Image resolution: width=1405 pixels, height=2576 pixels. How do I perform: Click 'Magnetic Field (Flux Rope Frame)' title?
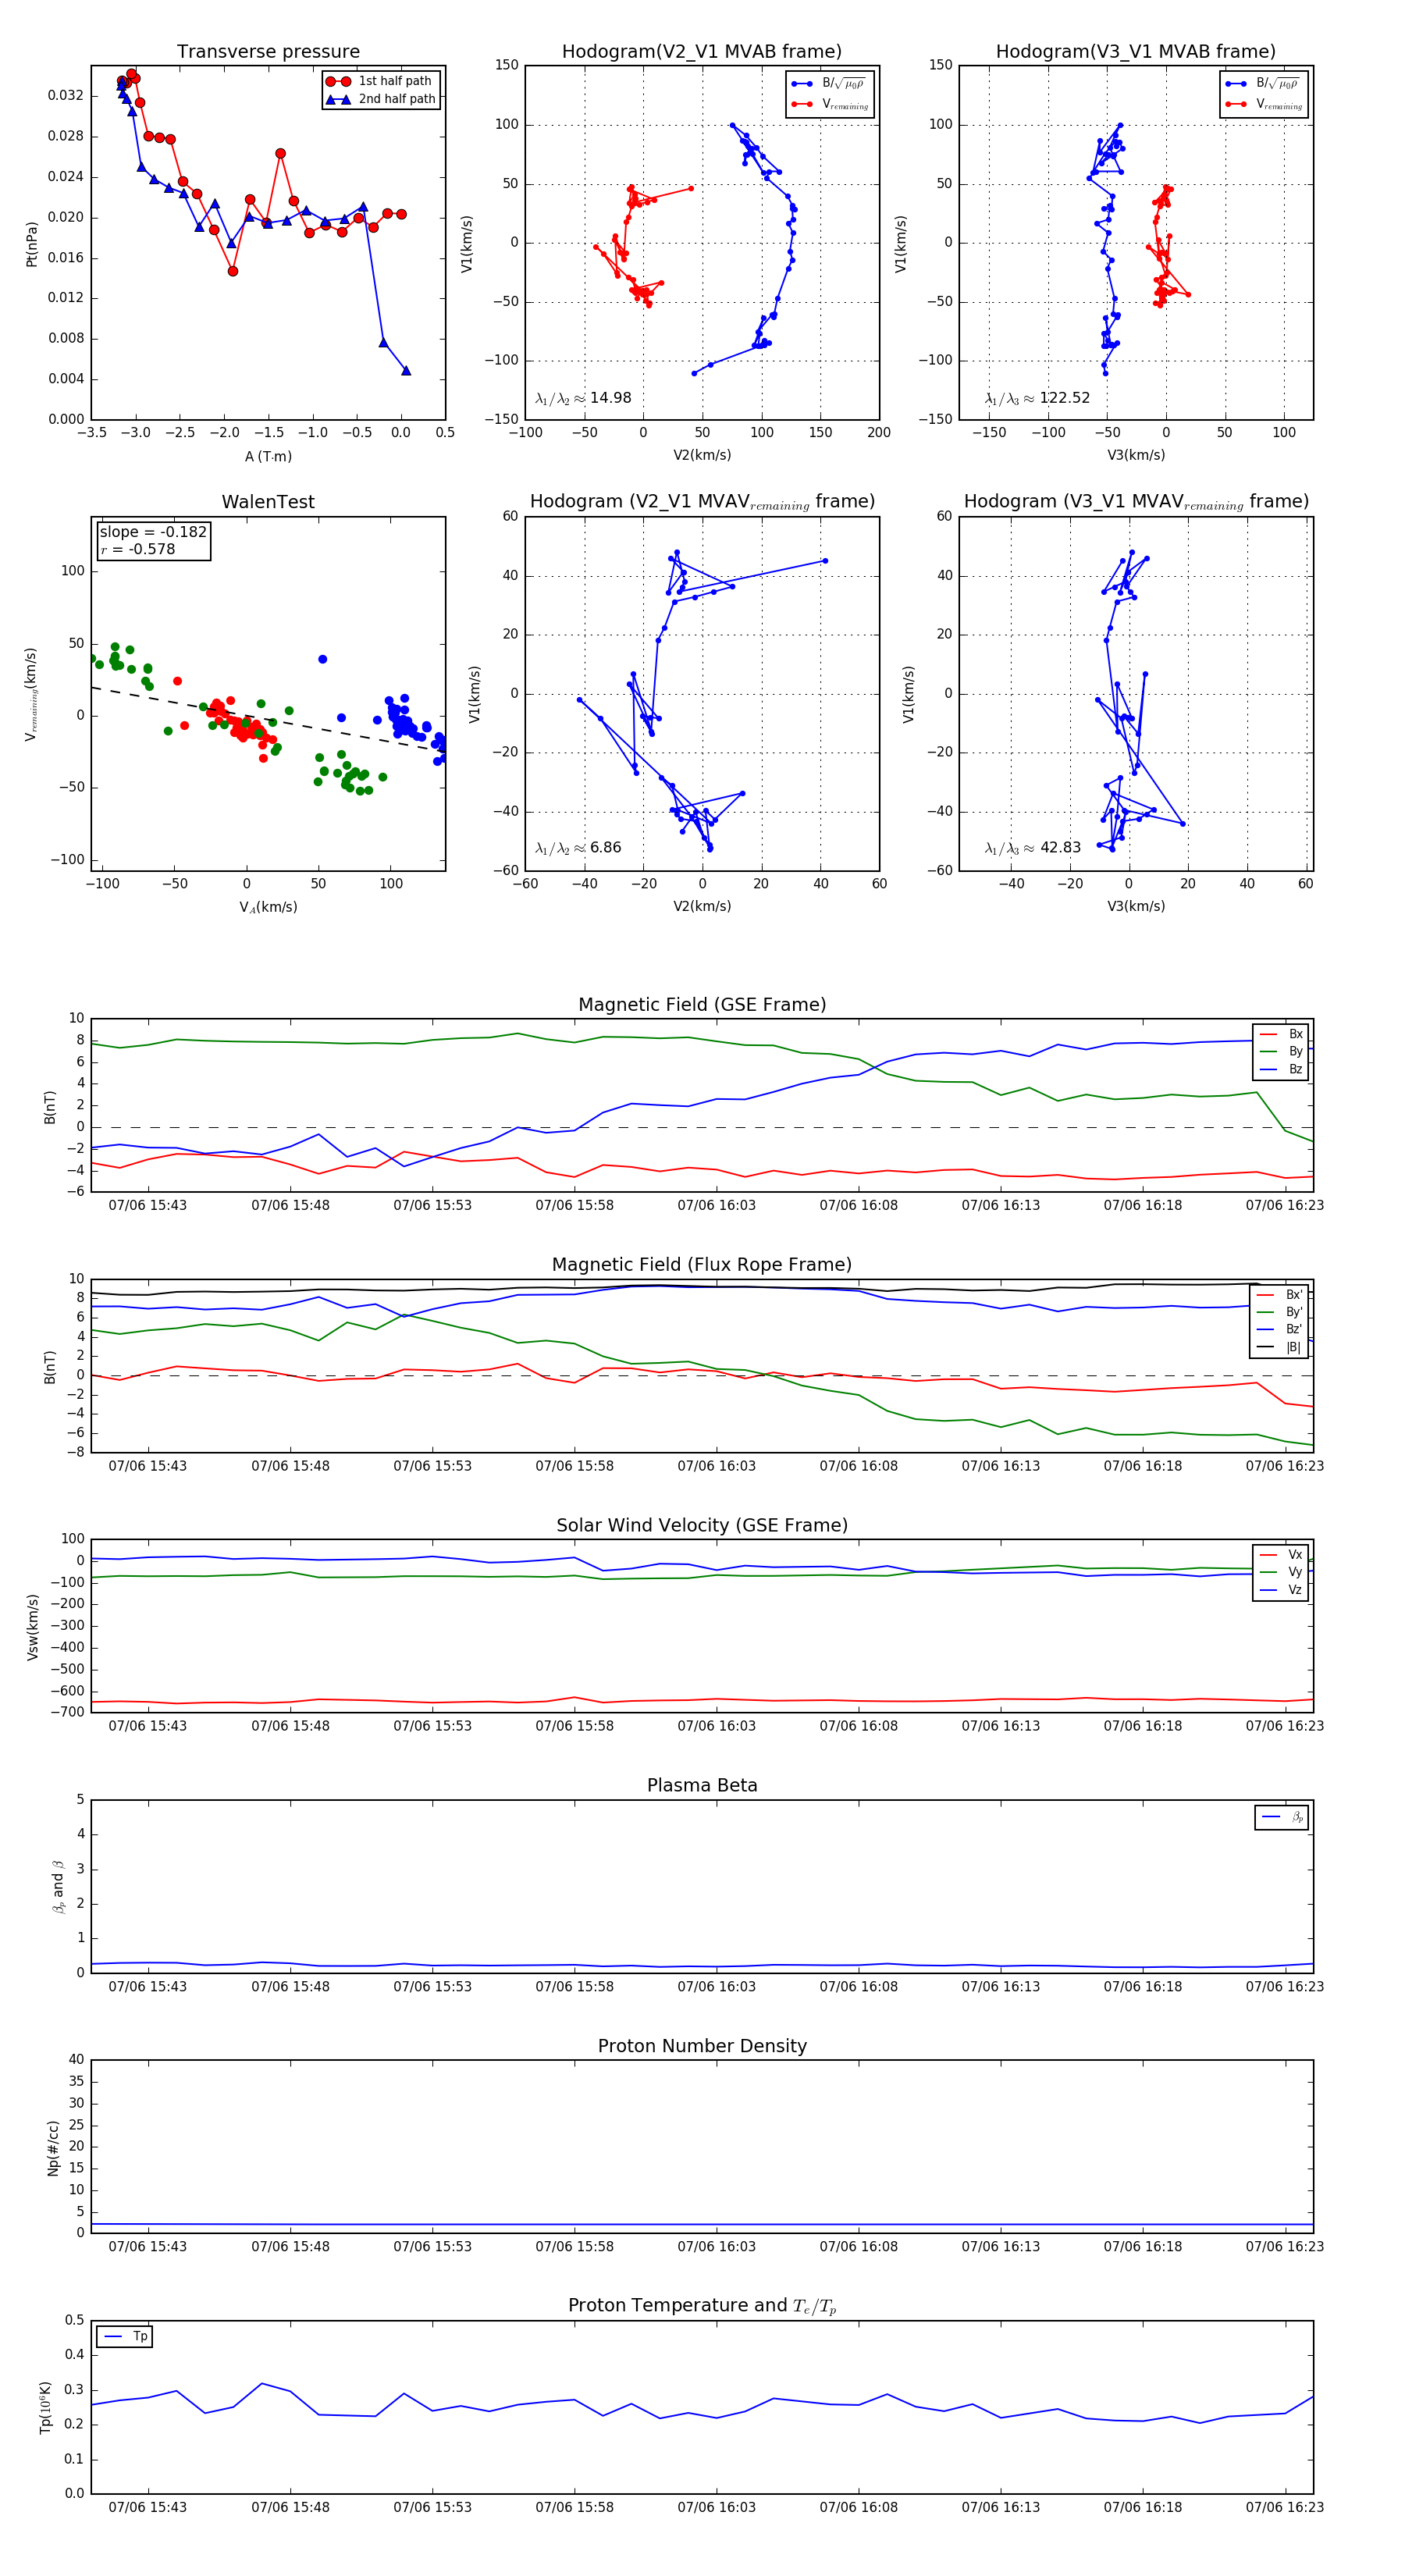coord(702,1265)
